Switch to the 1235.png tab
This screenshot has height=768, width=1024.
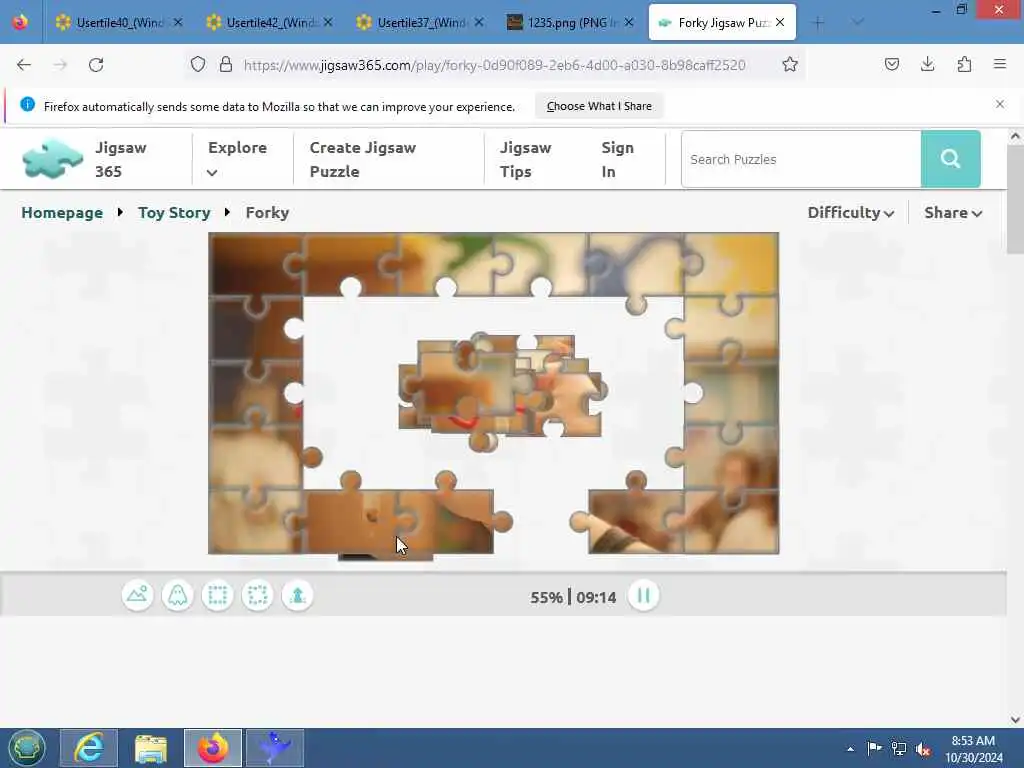(569, 23)
